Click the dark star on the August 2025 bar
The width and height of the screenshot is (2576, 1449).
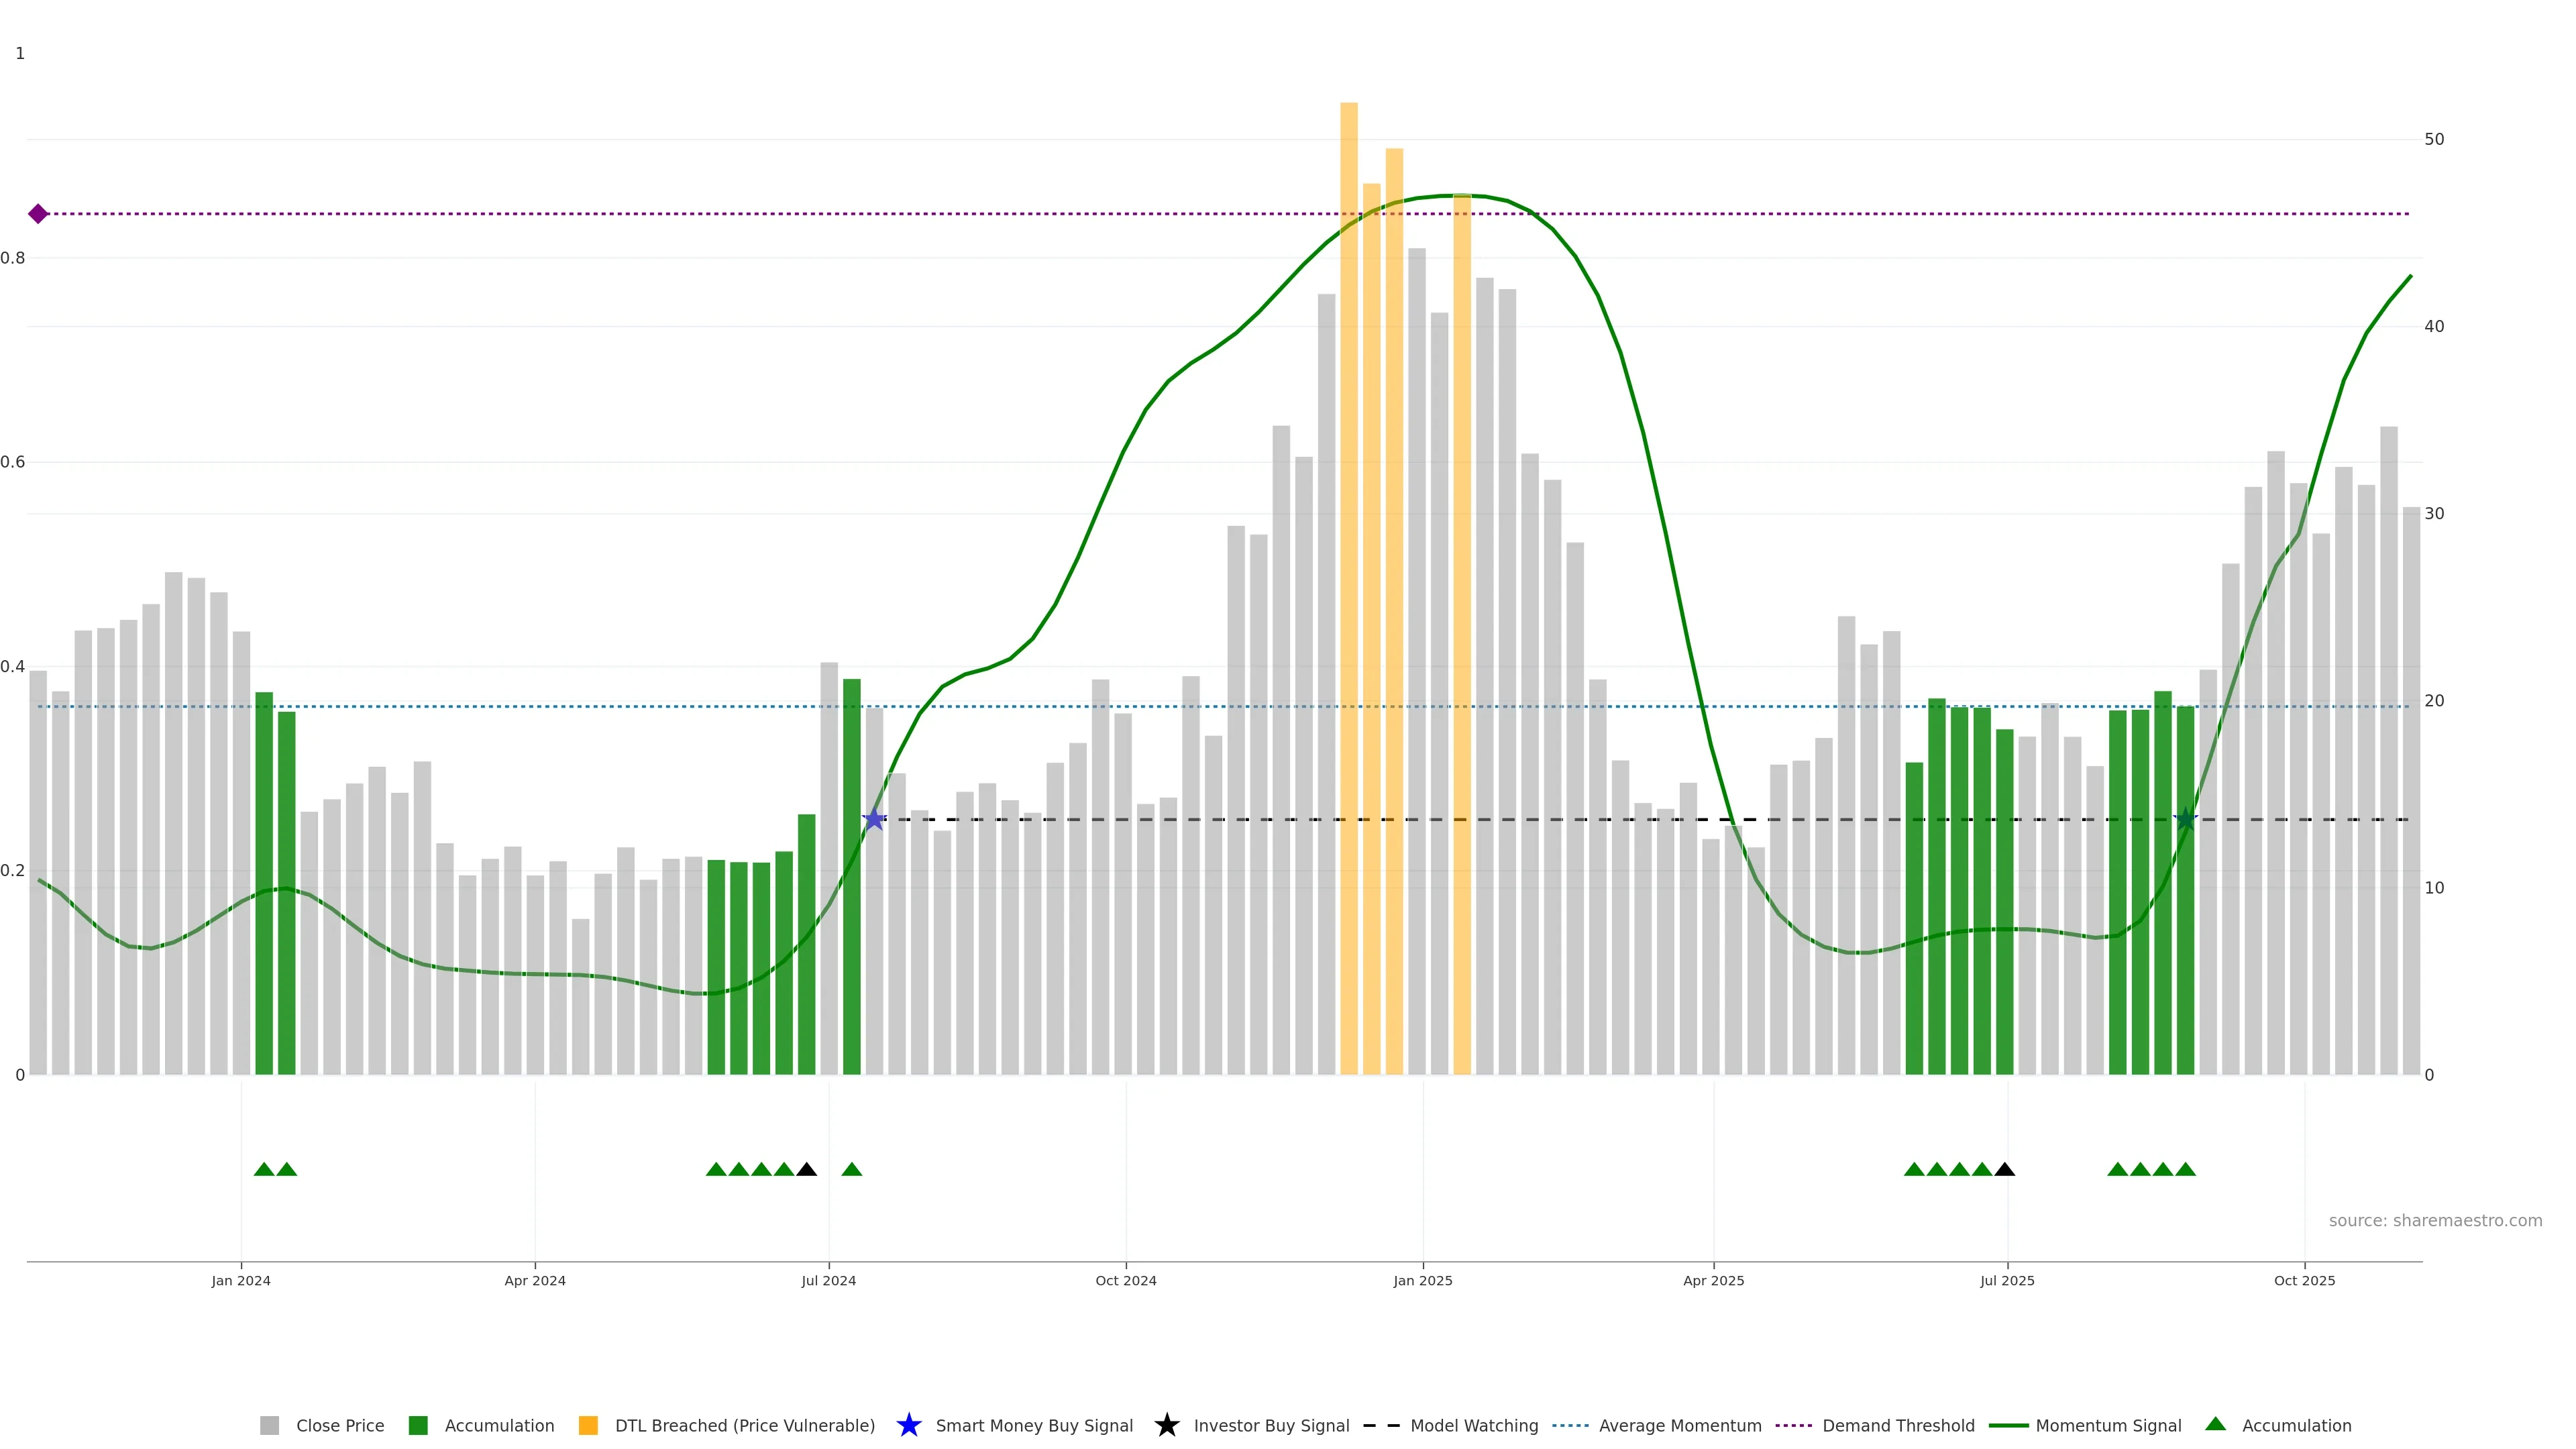pyautogui.click(x=2185, y=819)
